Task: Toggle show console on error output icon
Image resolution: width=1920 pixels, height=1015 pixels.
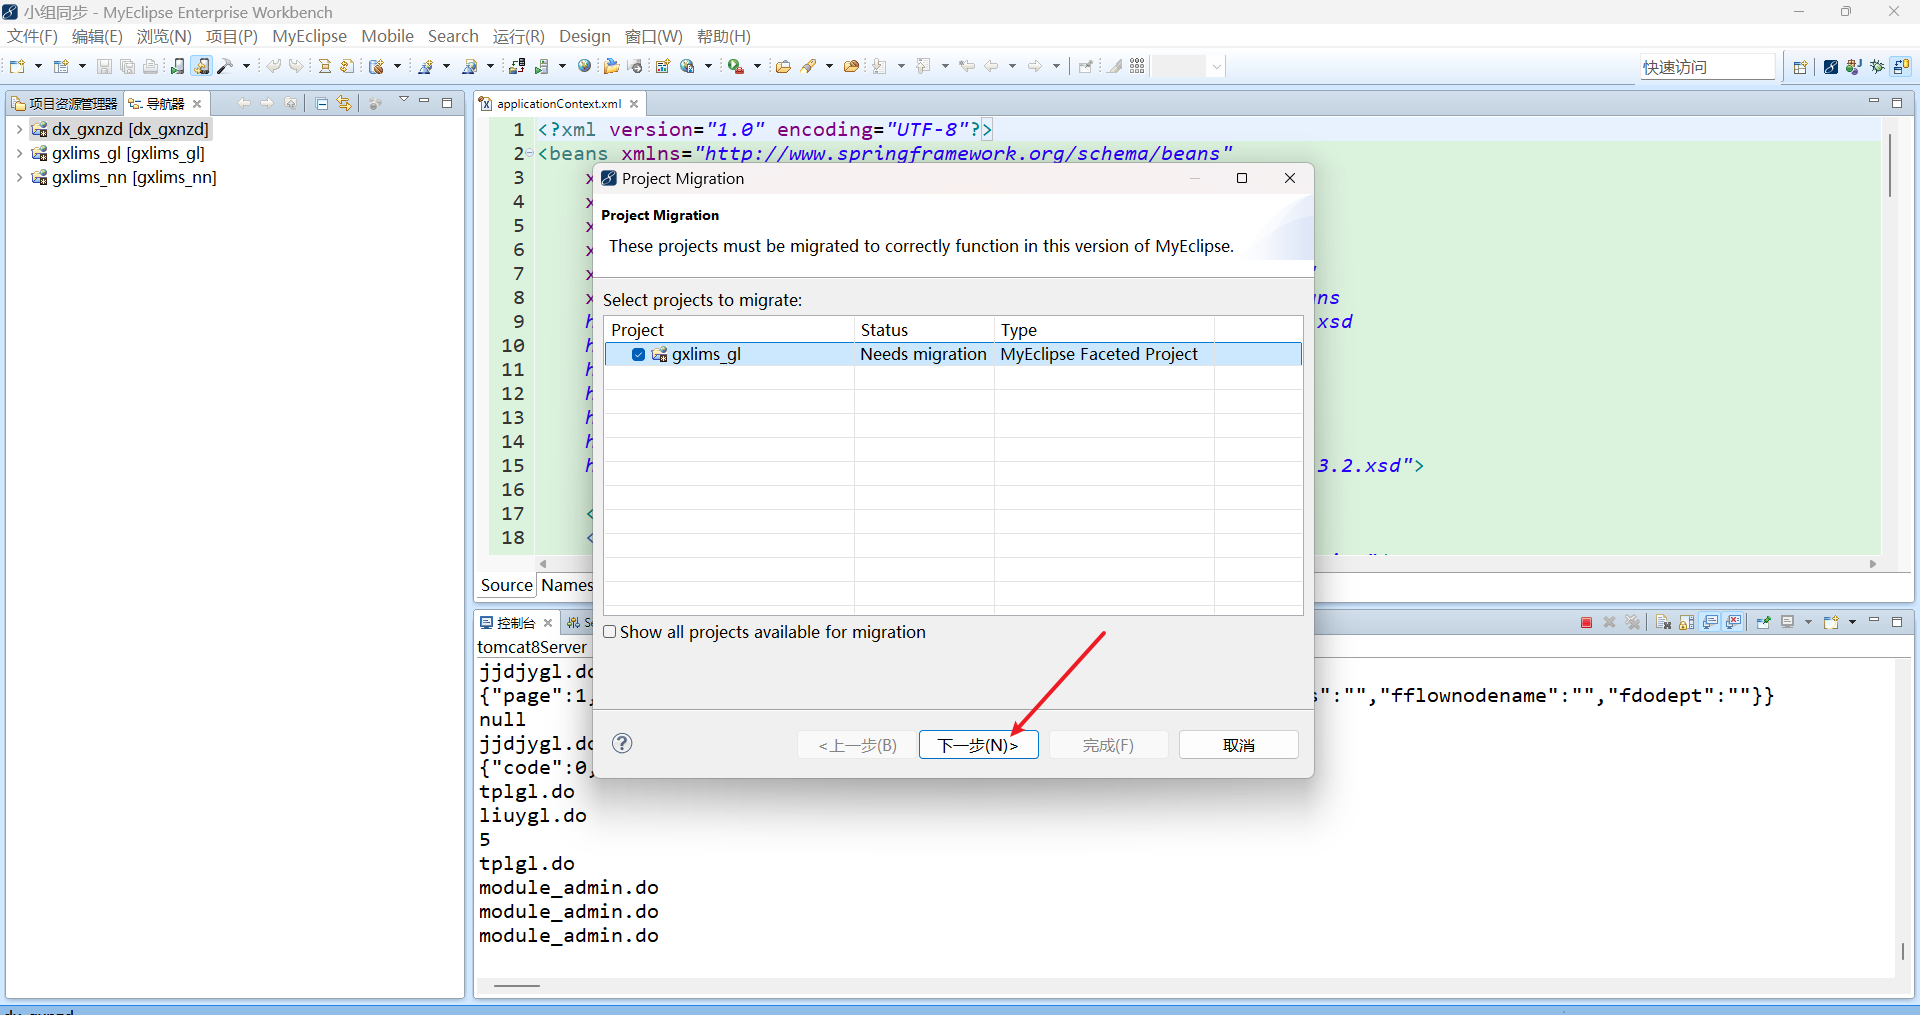Action: [1734, 622]
